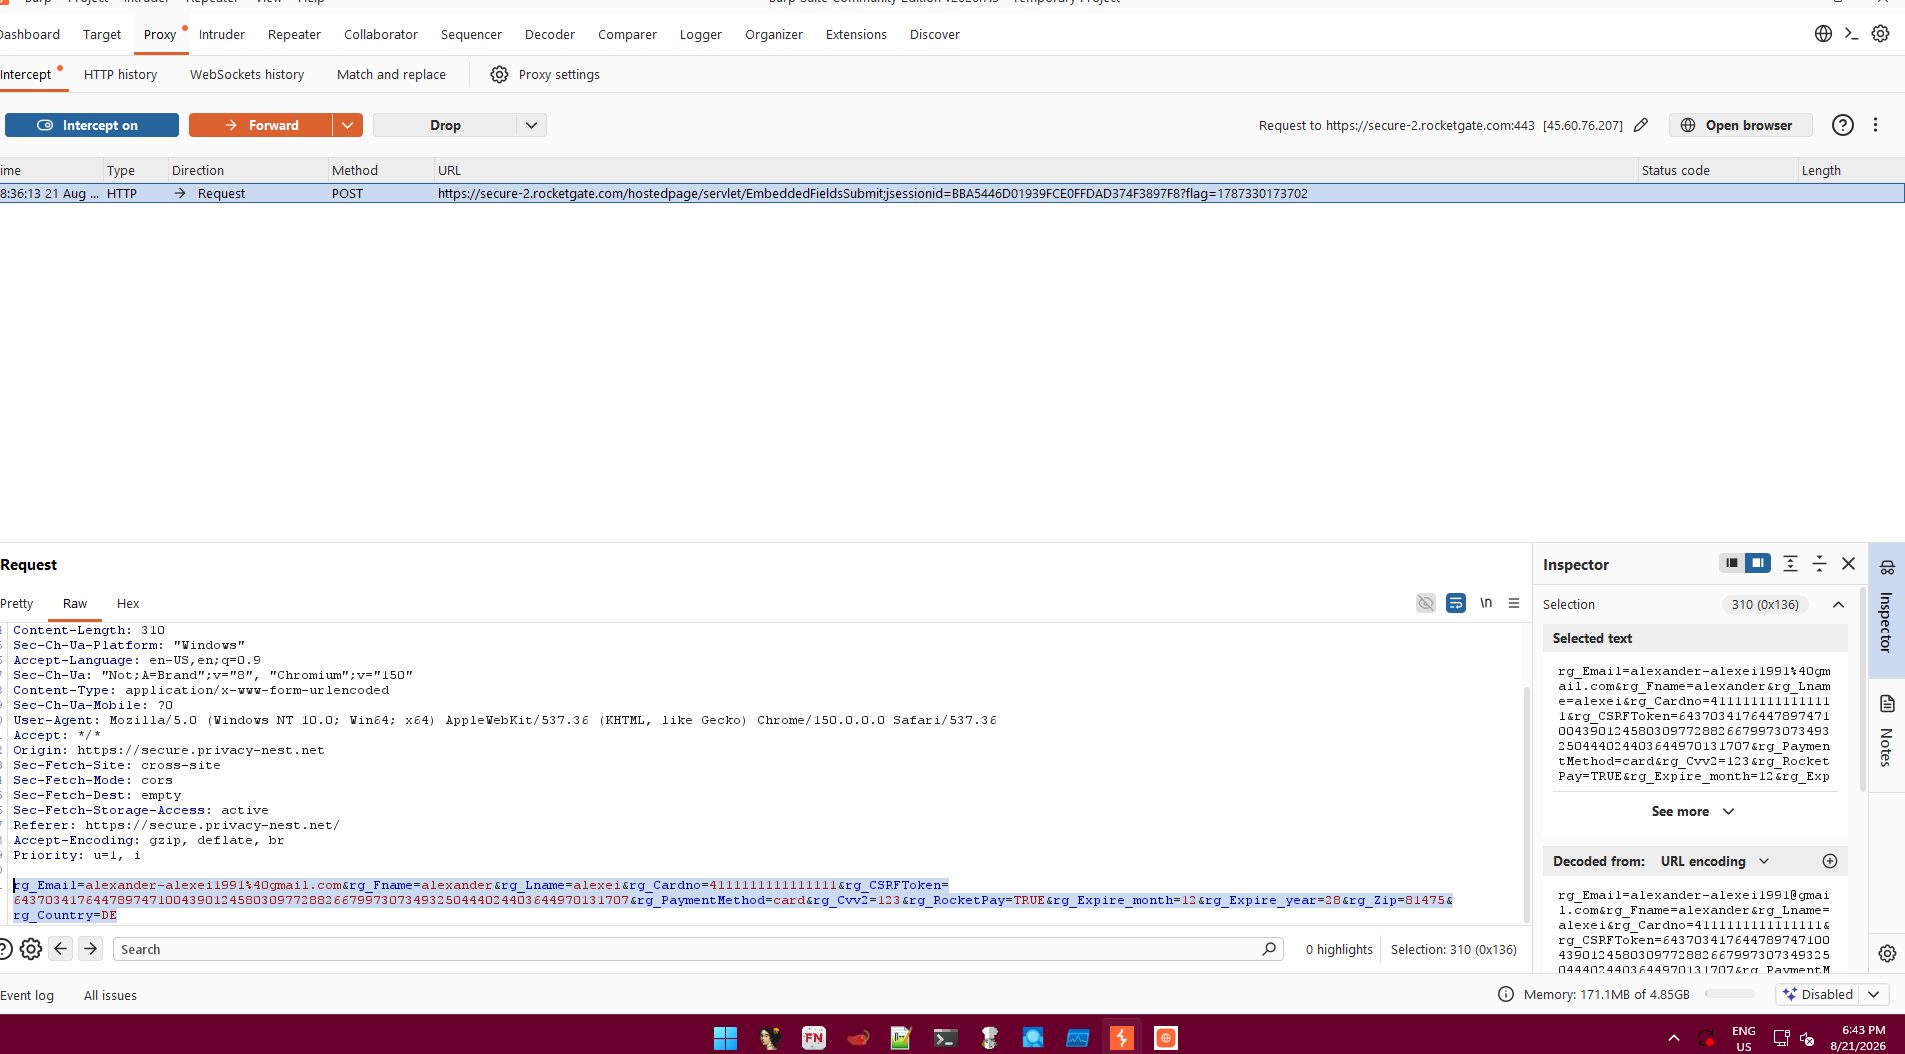
Task: Toggle the Intercept on button
Action: pos(92,125)
